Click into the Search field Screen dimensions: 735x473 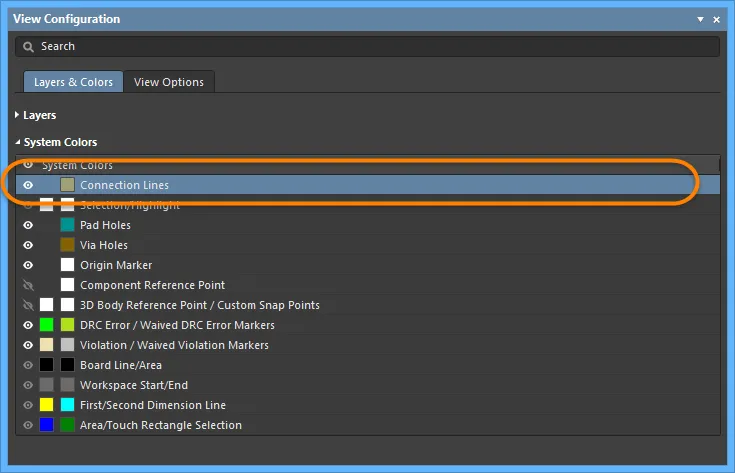[x=368, y=46]
